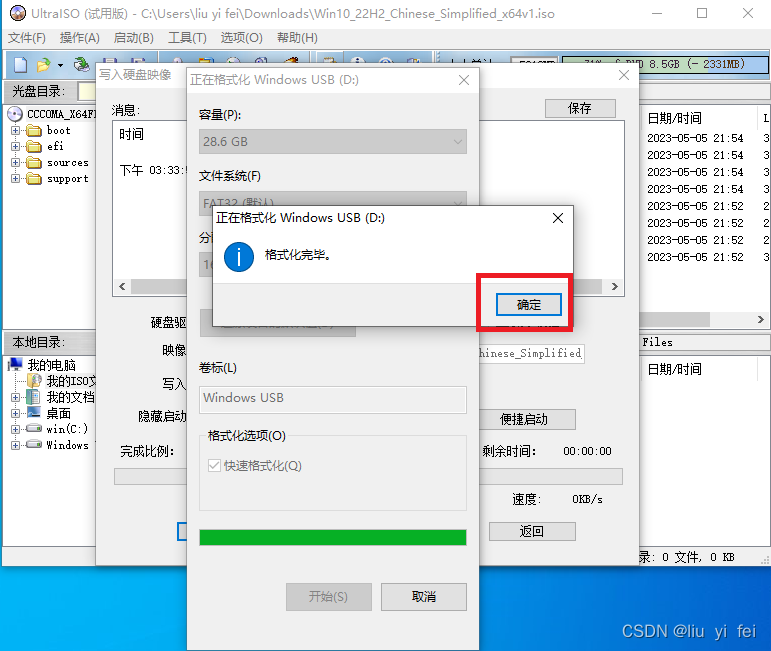Click the 取消 button in format dialog
Viewport: 771px width, 651px height.
(x=424, y=597)
